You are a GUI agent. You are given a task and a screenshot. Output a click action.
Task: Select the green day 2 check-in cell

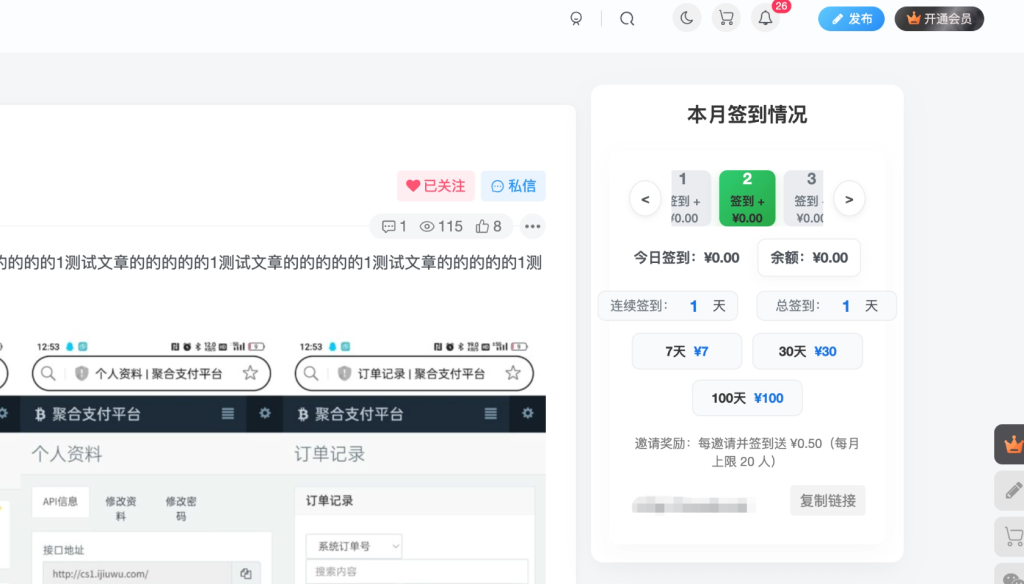coord(747,197)
